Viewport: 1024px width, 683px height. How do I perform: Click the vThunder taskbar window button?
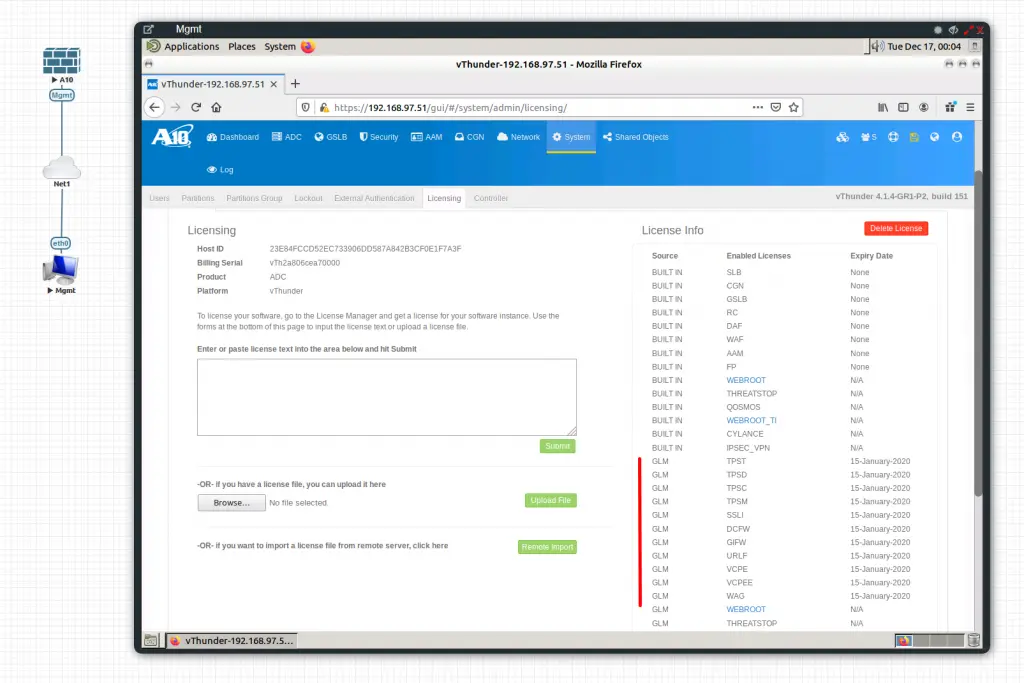pyautogui.click(x=232, y=641)
